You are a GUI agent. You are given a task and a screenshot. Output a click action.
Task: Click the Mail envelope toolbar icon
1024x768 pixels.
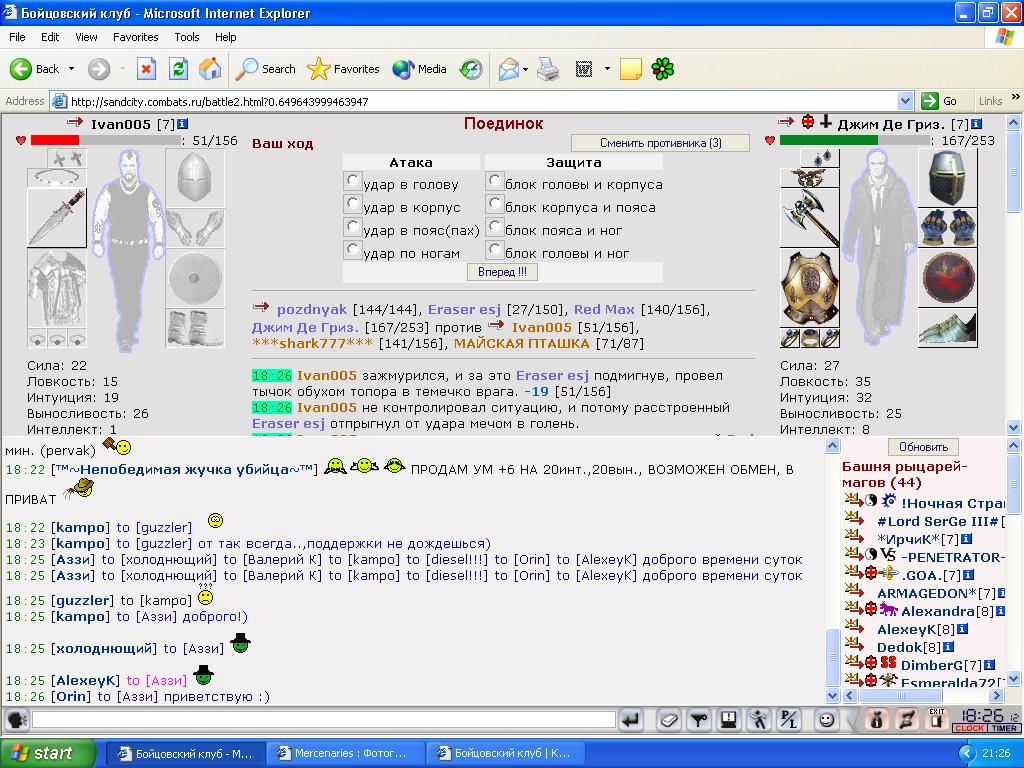click(x=509, y=69)
